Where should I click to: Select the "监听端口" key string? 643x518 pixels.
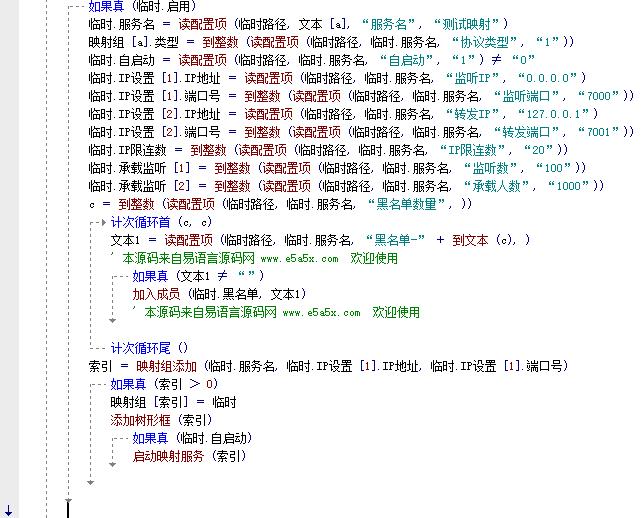click(x=526, y=96)
